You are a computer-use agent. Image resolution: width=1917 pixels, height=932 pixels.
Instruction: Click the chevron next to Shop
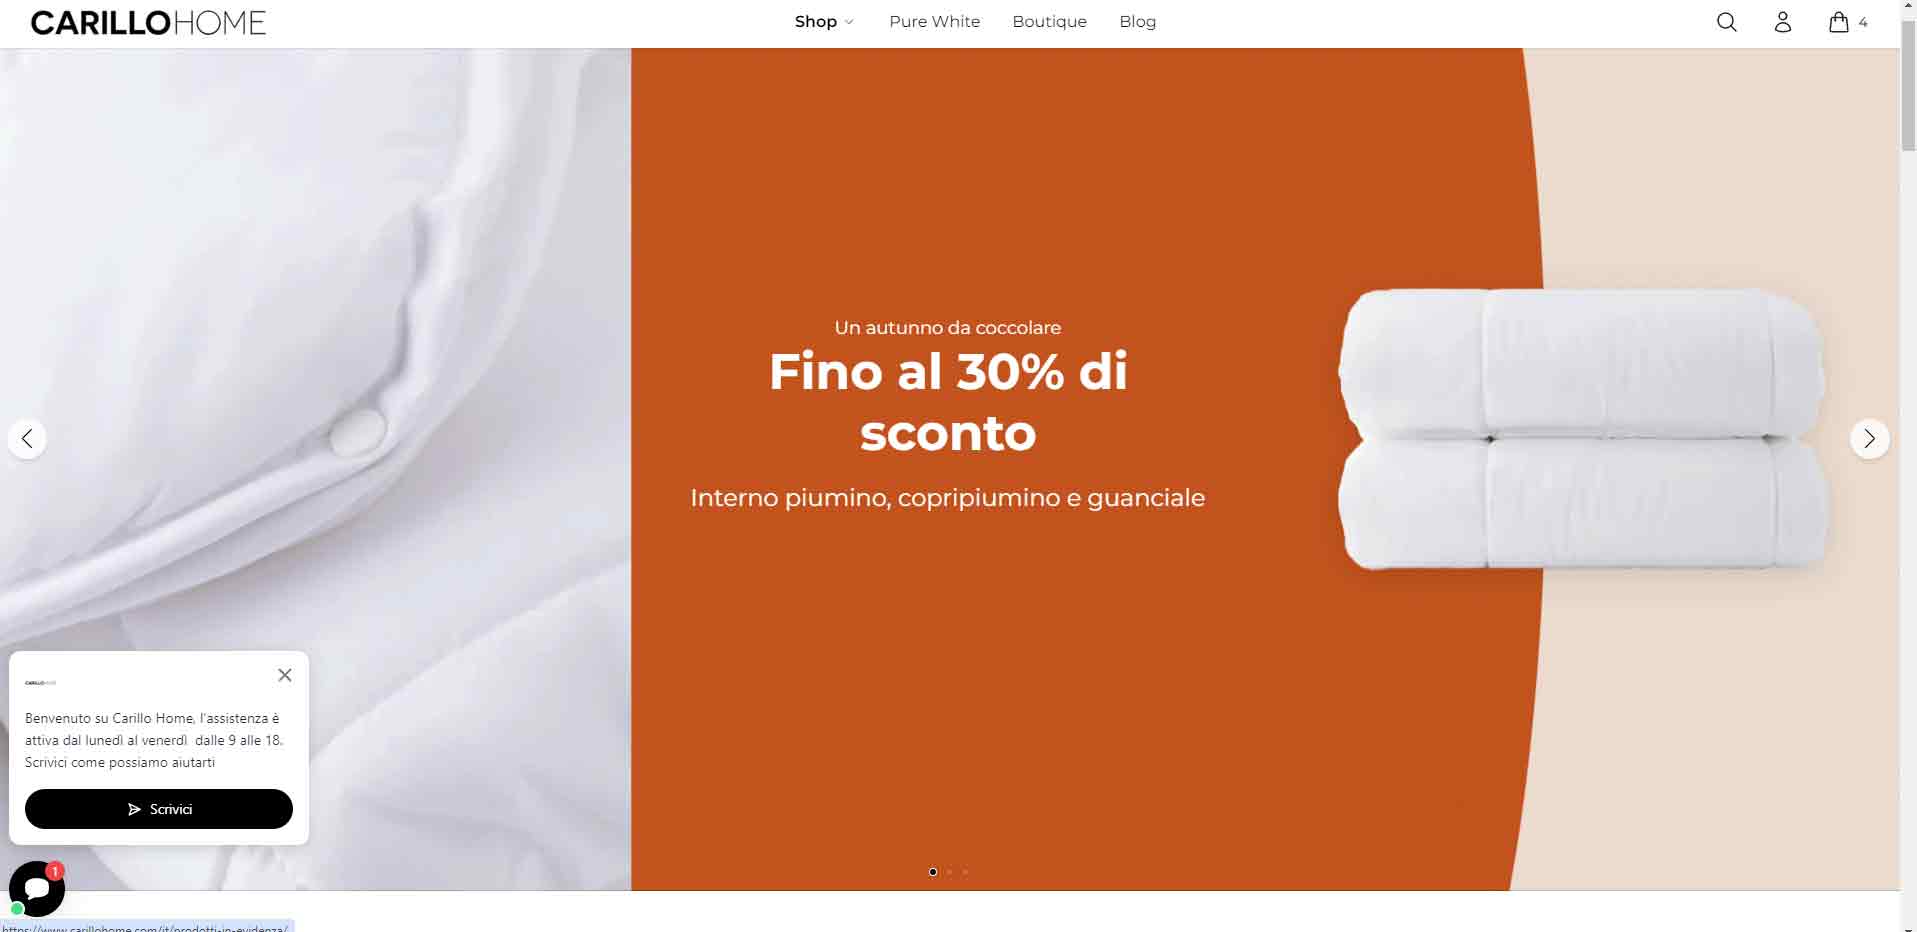(849, 22)
